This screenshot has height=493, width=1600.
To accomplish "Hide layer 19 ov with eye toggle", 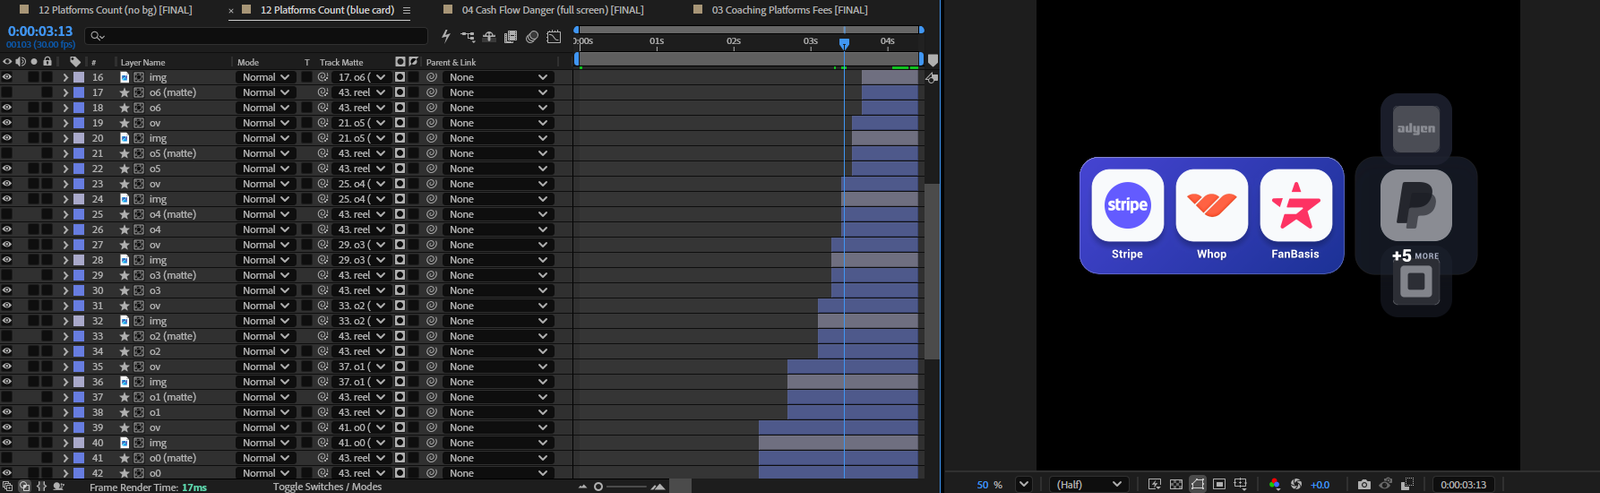I will pos(7,123).
